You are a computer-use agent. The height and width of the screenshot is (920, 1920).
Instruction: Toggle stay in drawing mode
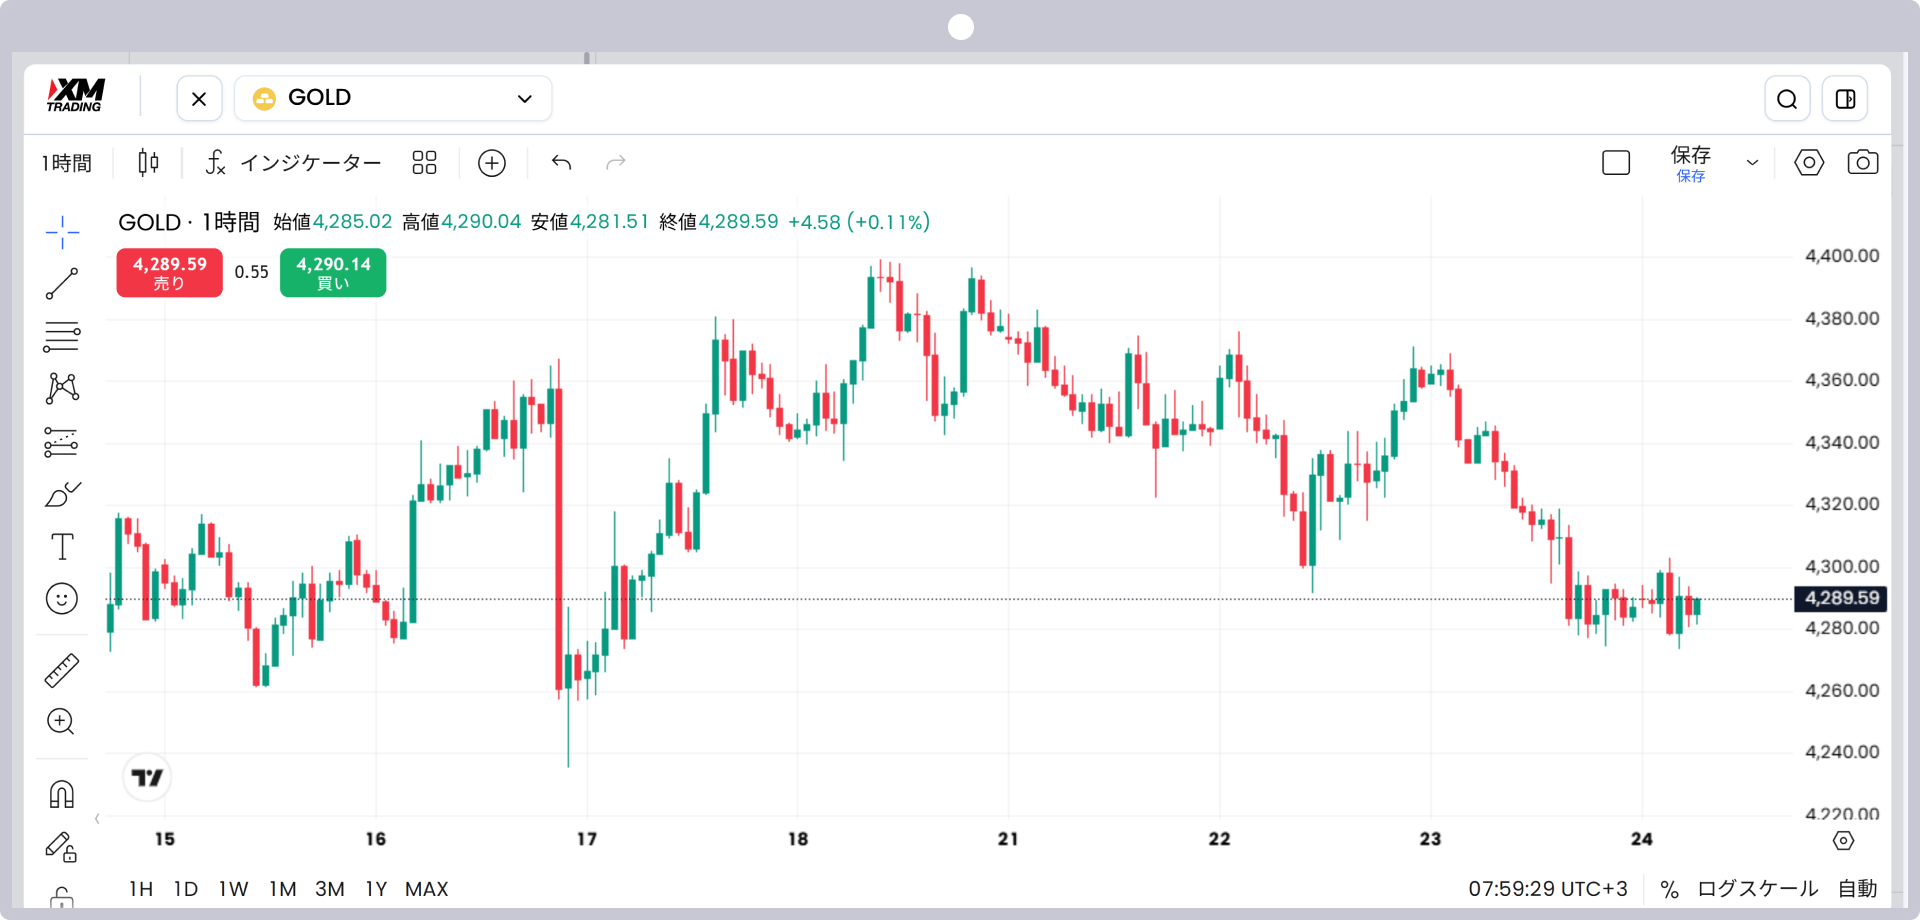62,847
